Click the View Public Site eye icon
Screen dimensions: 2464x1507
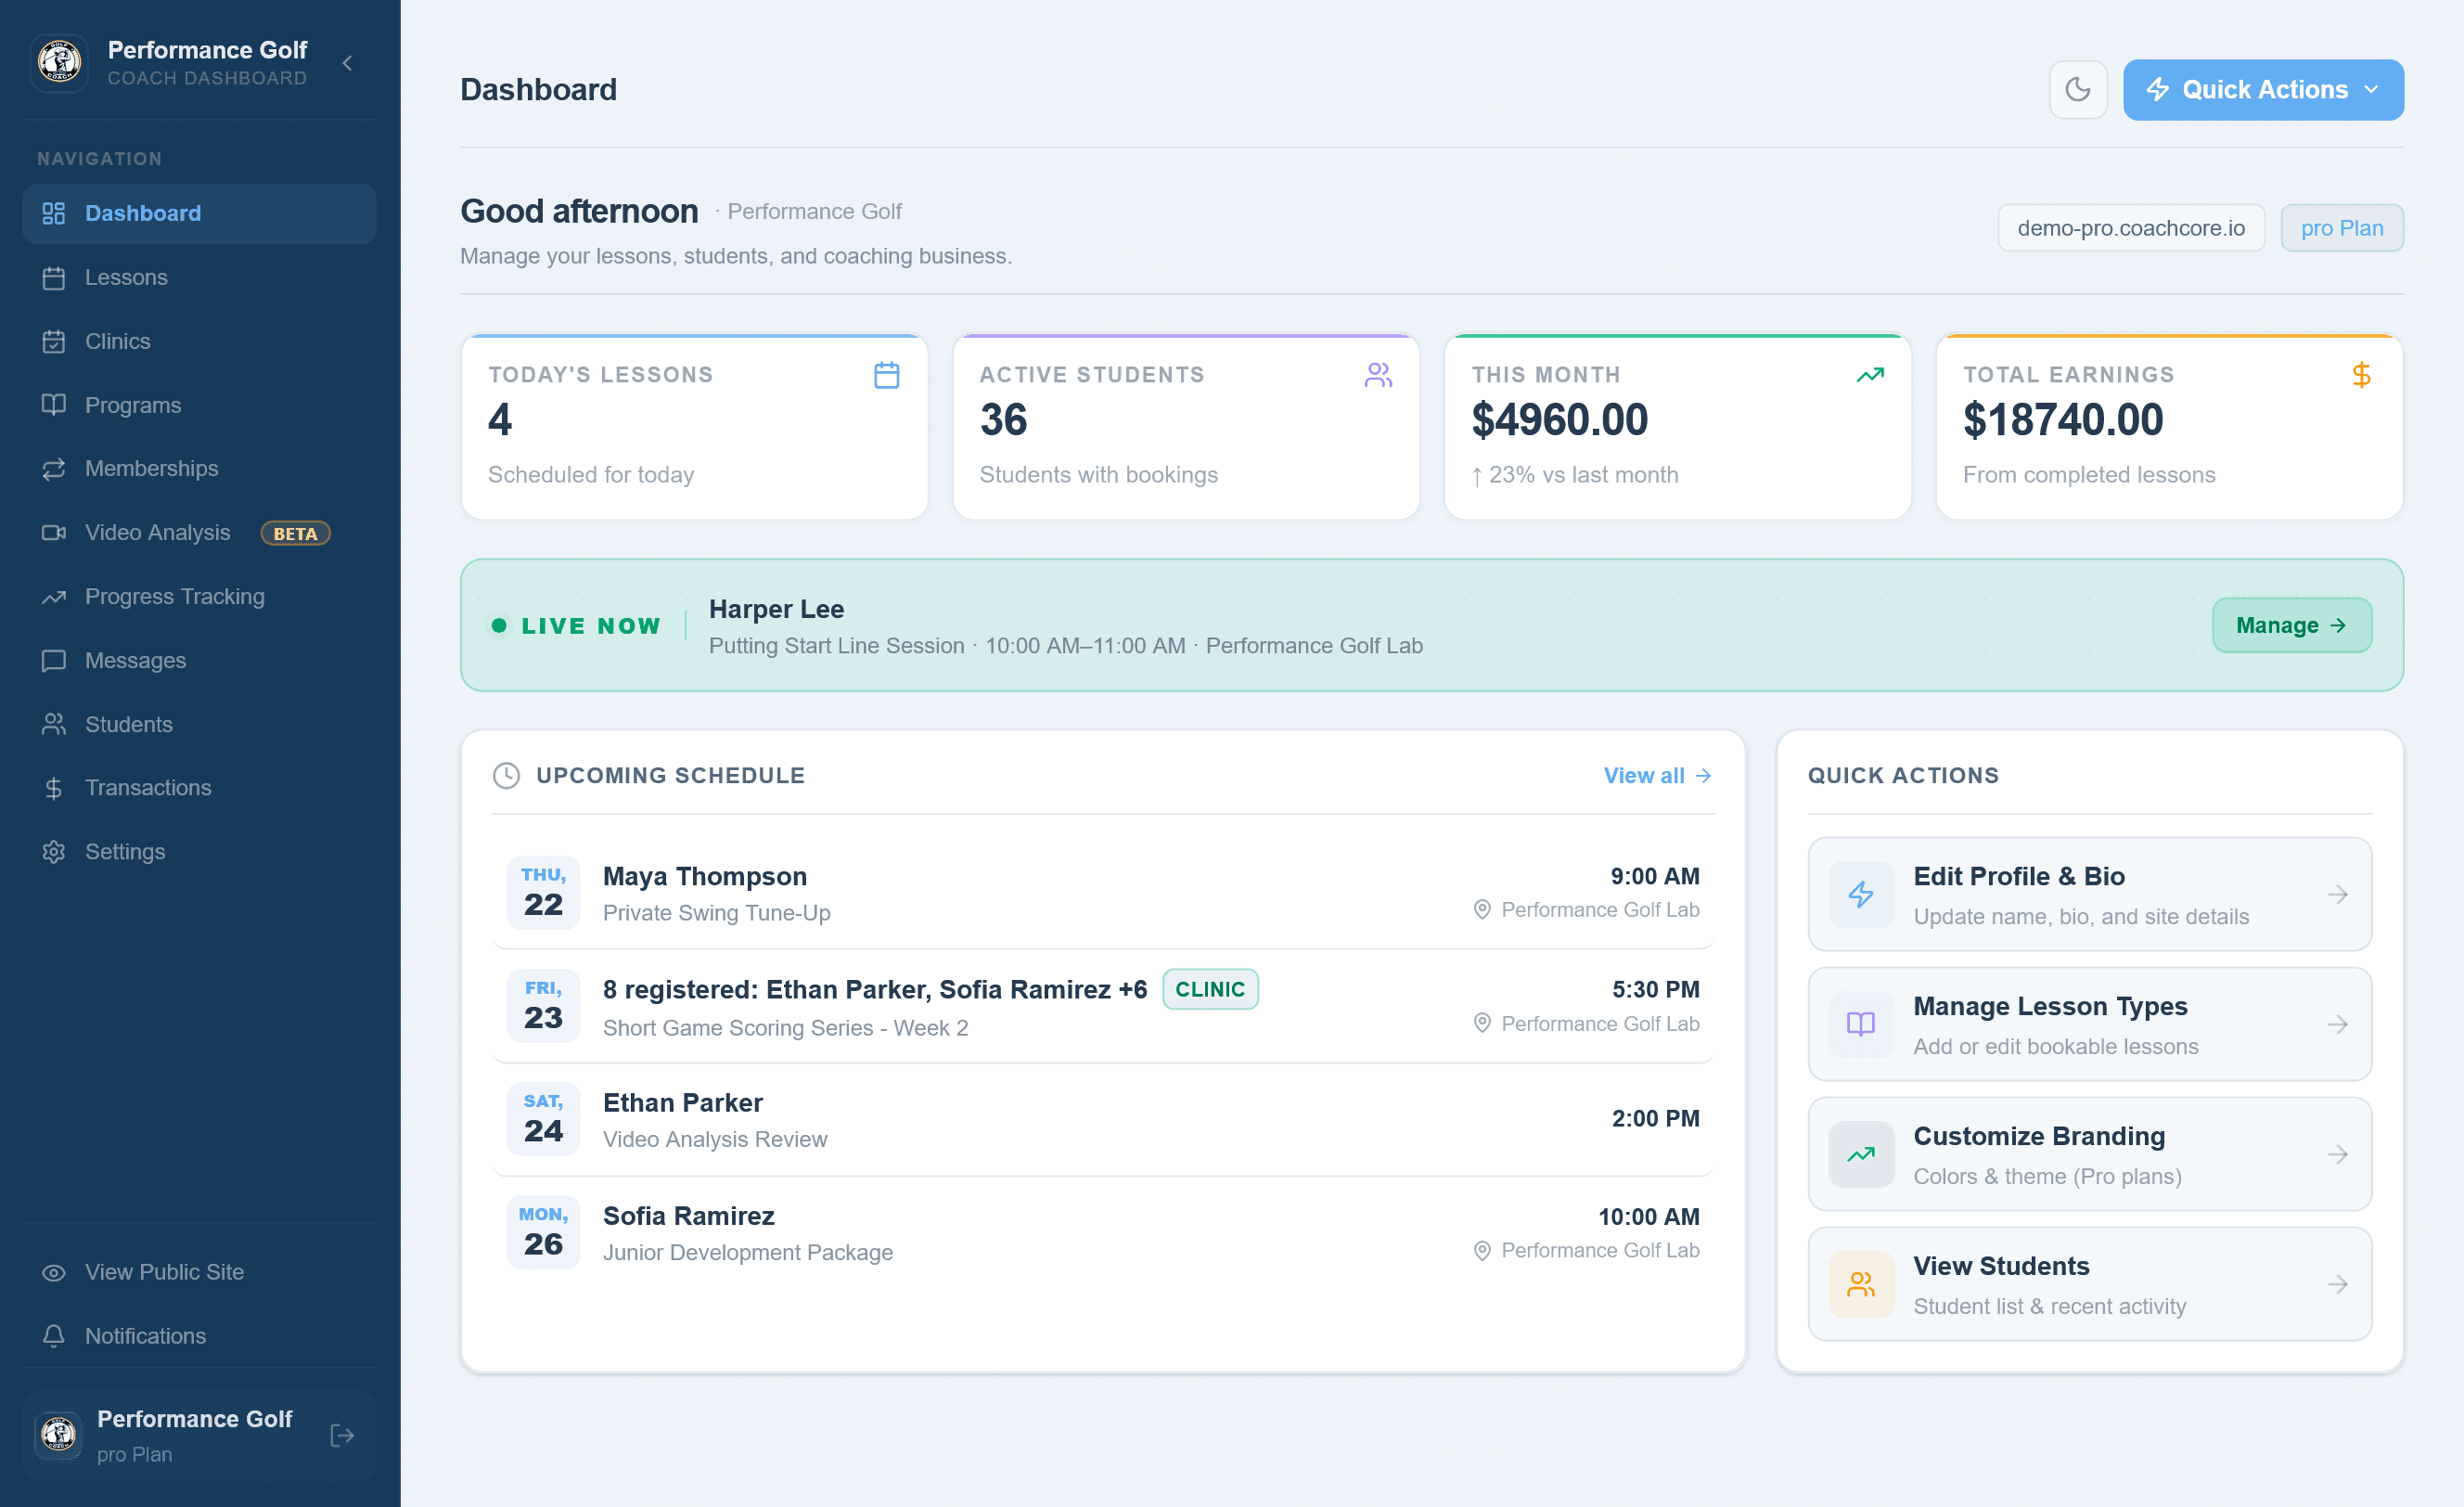point(54,1272)
